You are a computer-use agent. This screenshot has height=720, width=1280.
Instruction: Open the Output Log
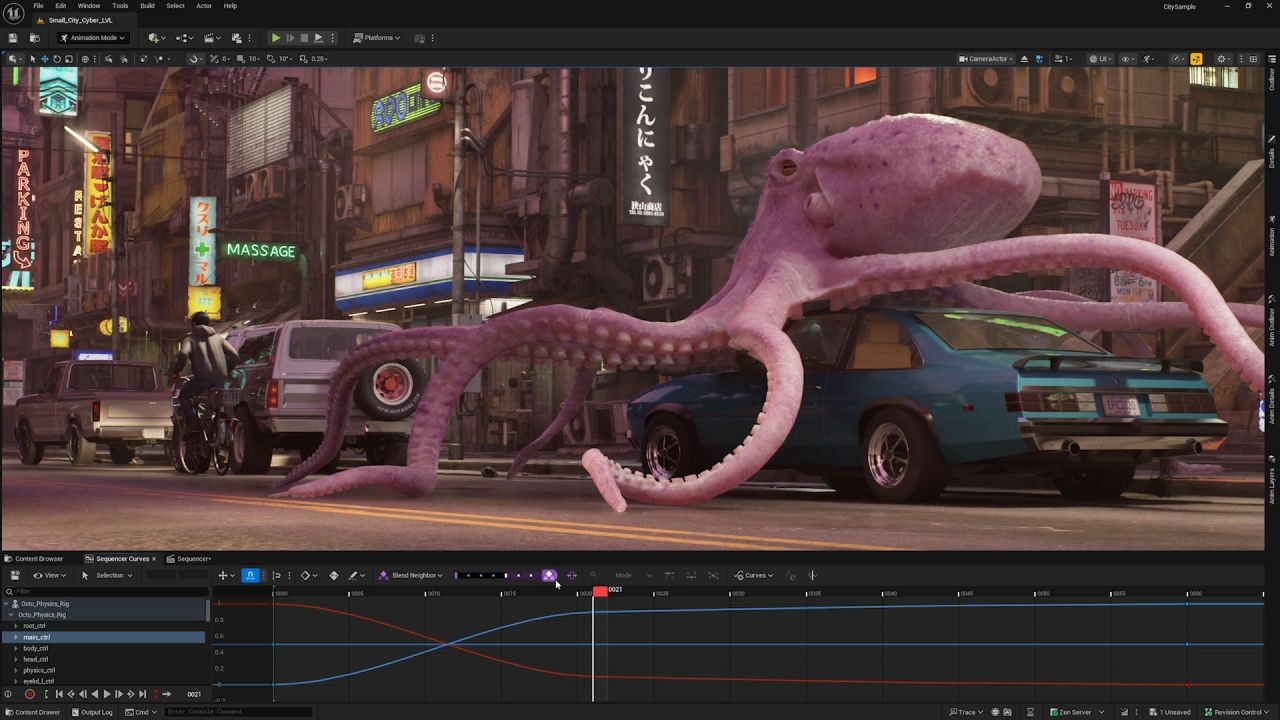92,712
